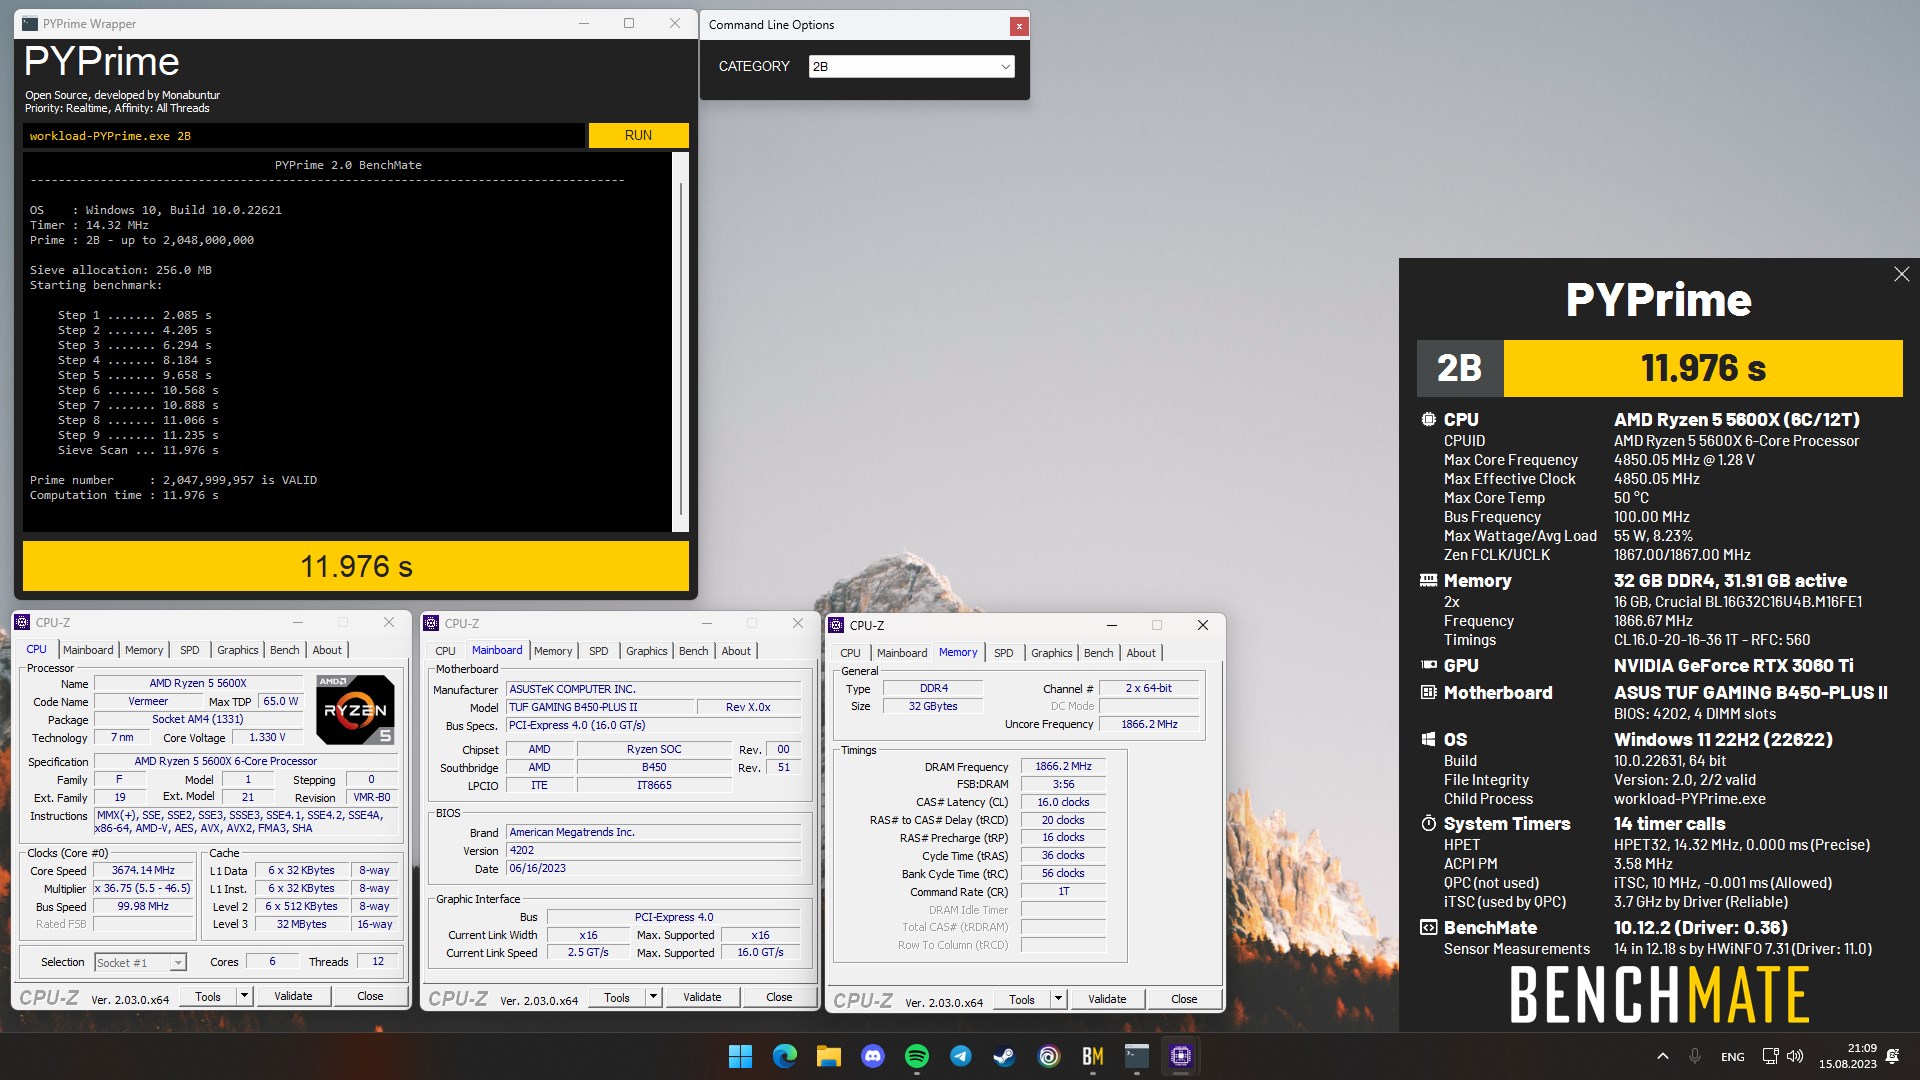Click workload-PYPrime.exe command input field
1920x1080 pixels.
(x=303, y=136)
